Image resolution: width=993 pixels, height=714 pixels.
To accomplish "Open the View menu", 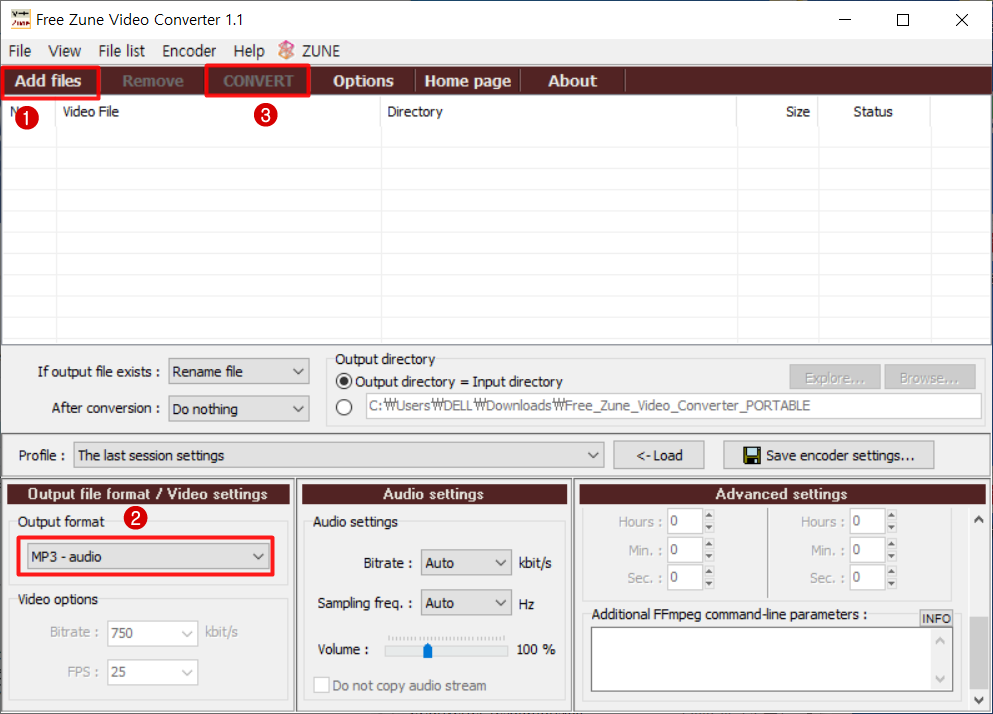I will coord(65,51).
